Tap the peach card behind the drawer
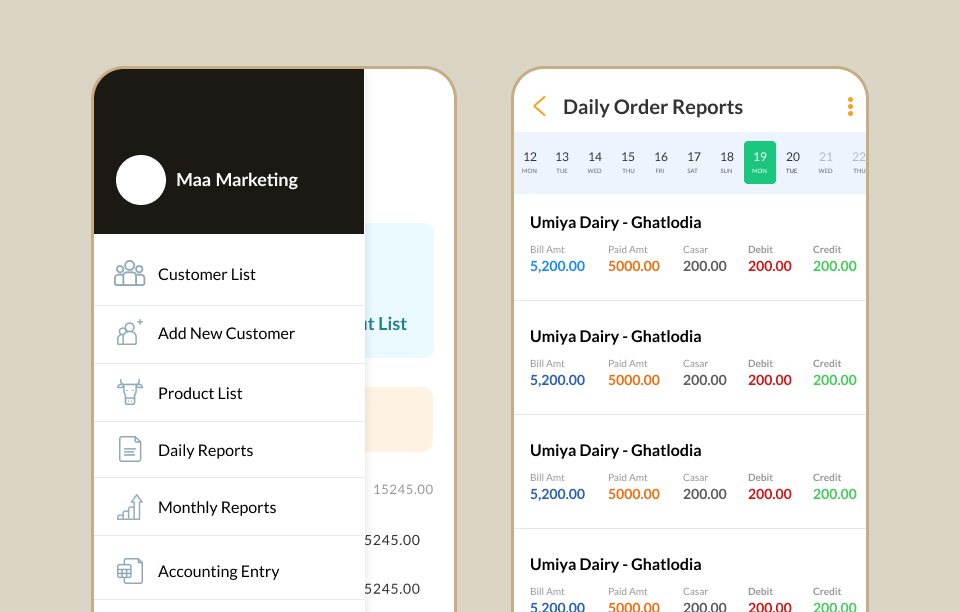 pyautogui.click(x=399, y=419)
